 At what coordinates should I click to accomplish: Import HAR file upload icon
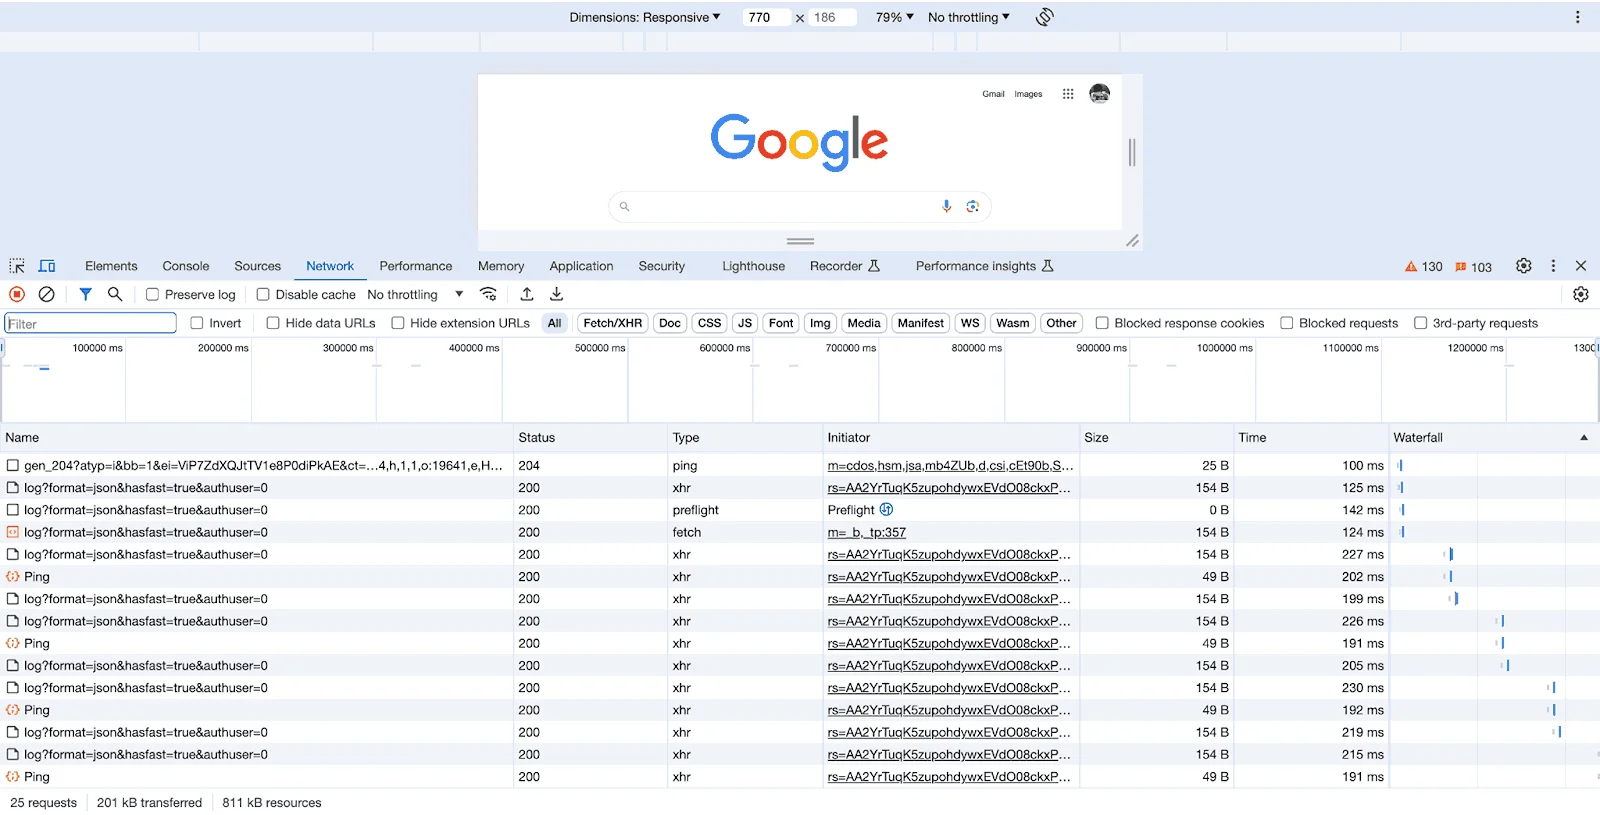[527, 294]
